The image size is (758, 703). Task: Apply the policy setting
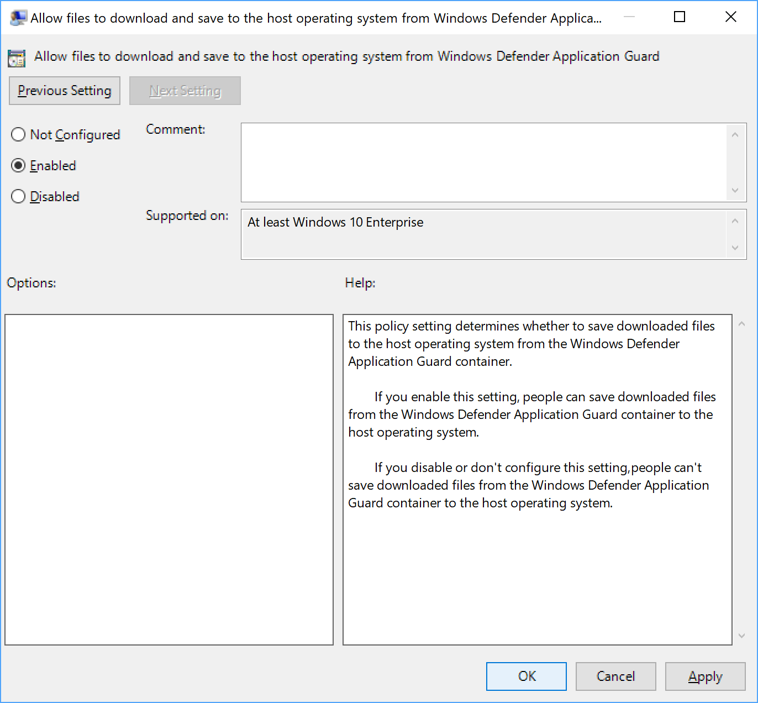[x=705, y=677]
